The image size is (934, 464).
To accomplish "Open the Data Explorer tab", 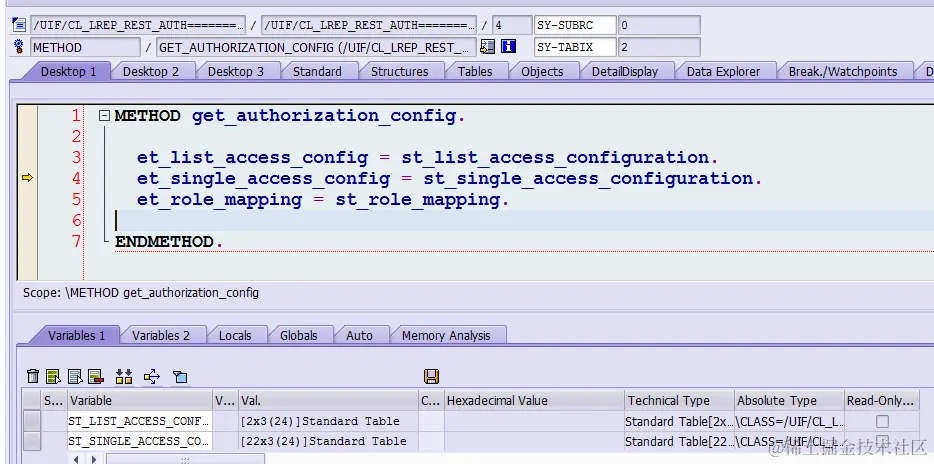I will 724,71.
